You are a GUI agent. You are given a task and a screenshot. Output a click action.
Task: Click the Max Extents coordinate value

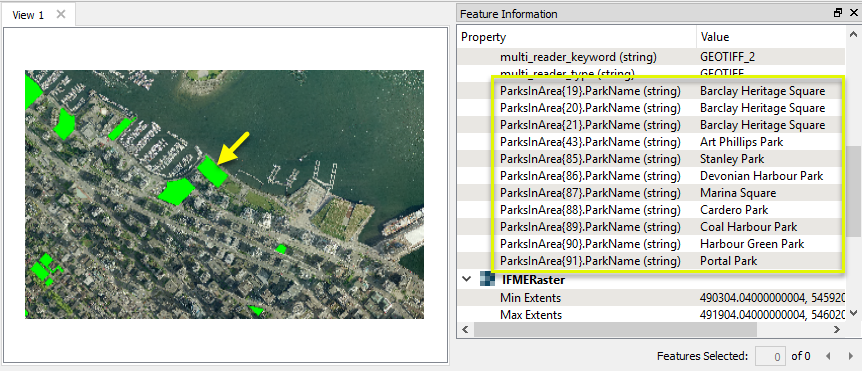pos(772,315)
